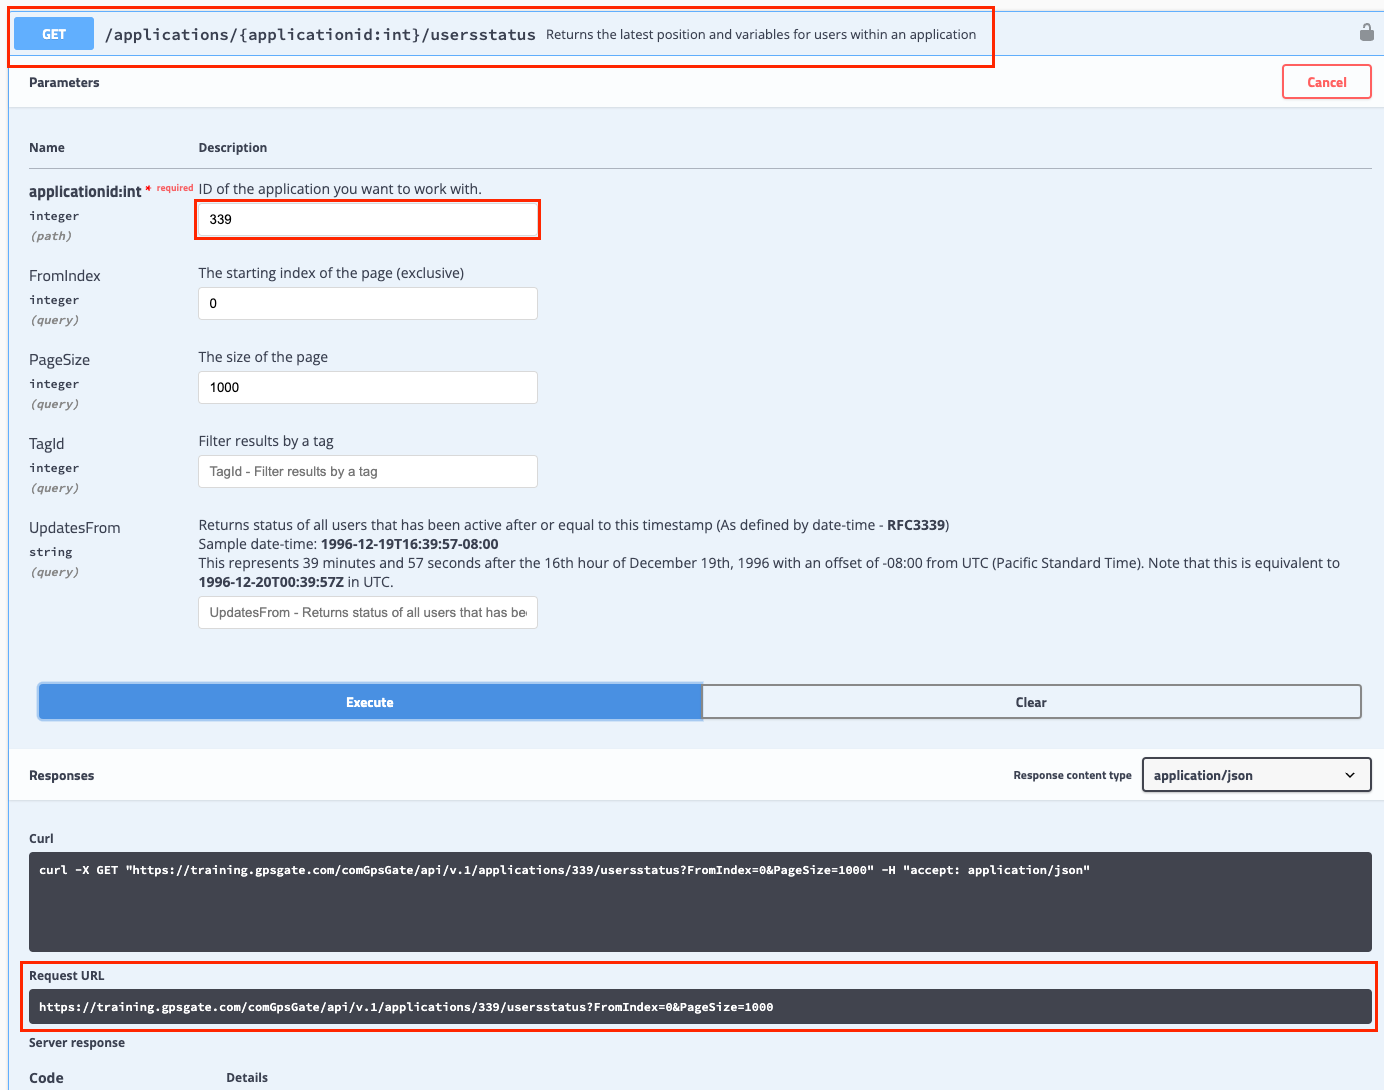The height and width of the screenshot is (1090, 1384).
Task: Click the curl command code block
Action: [x=699, y=901]
